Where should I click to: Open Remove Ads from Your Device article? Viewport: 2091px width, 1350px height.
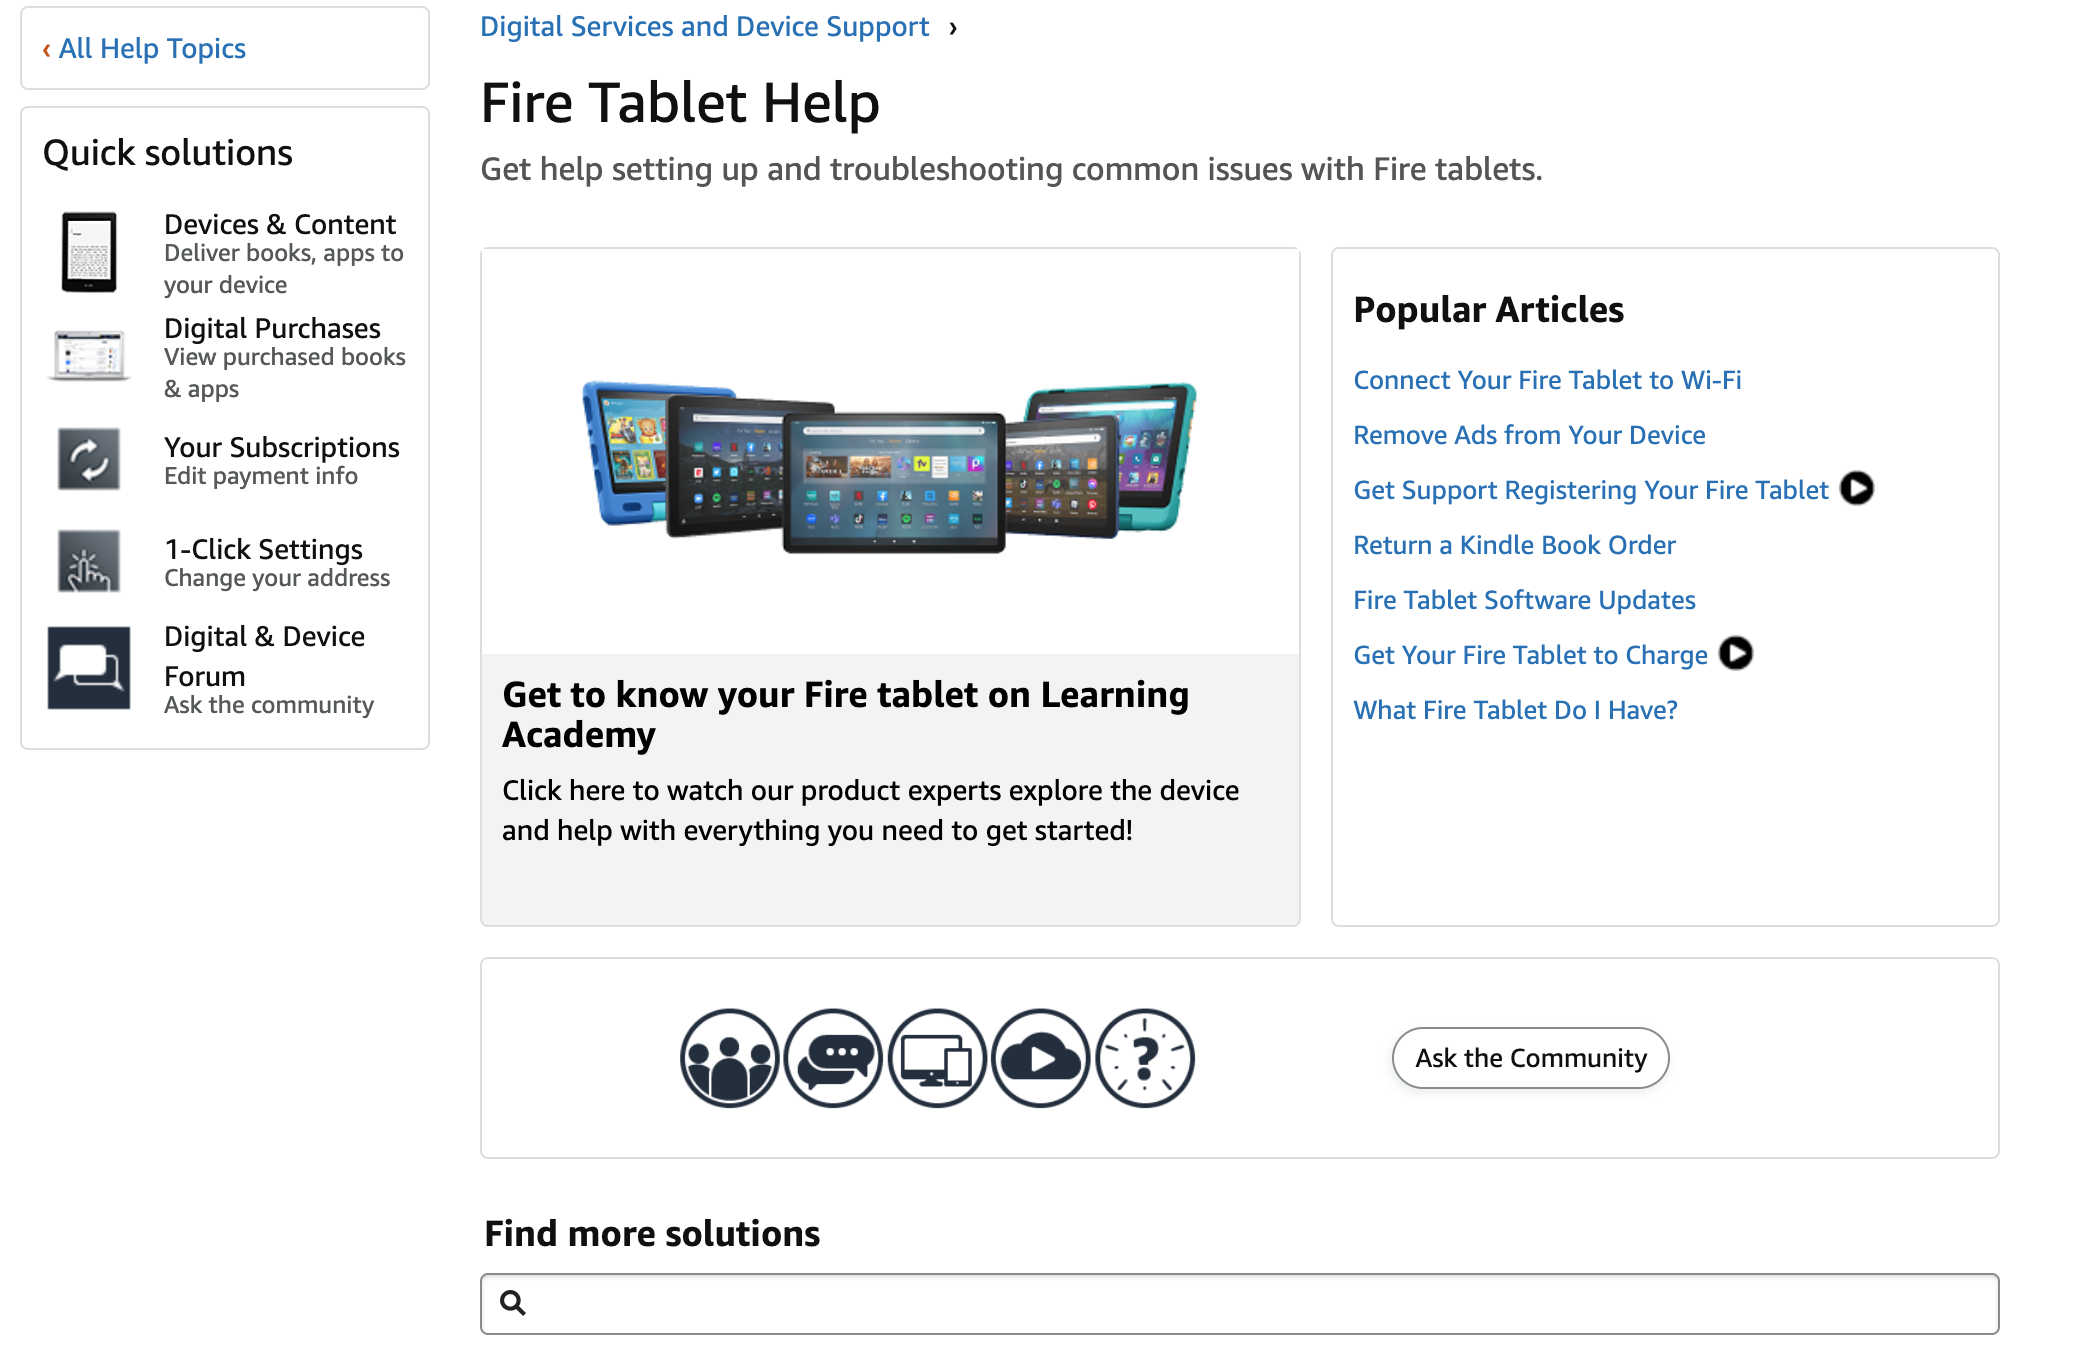click(1529, 435)
